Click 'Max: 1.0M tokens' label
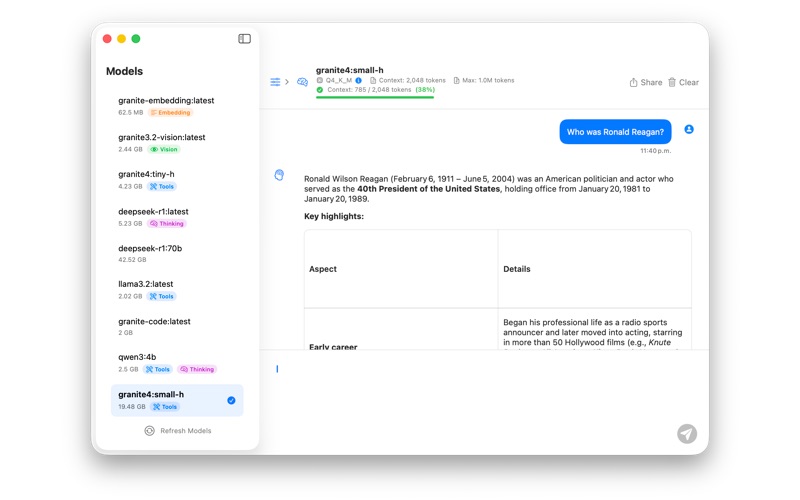 click(x=484, y=81)
